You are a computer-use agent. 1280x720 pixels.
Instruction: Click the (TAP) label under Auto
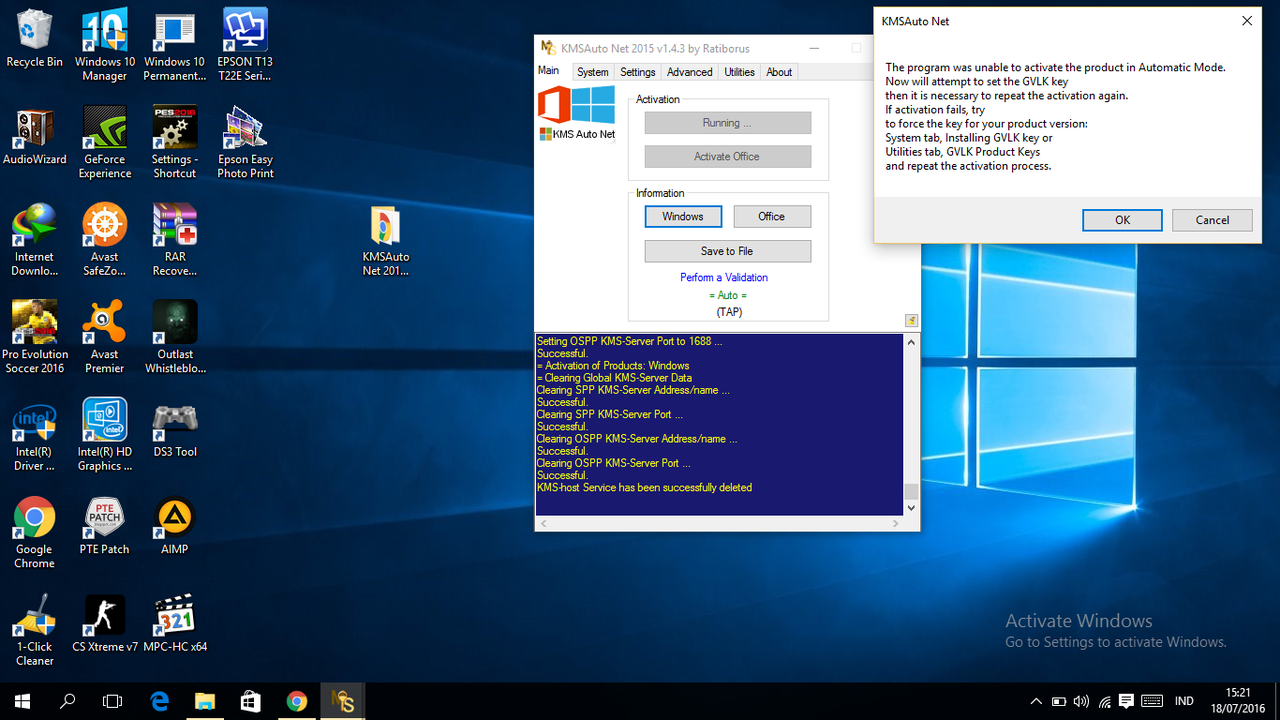[728, 312]
